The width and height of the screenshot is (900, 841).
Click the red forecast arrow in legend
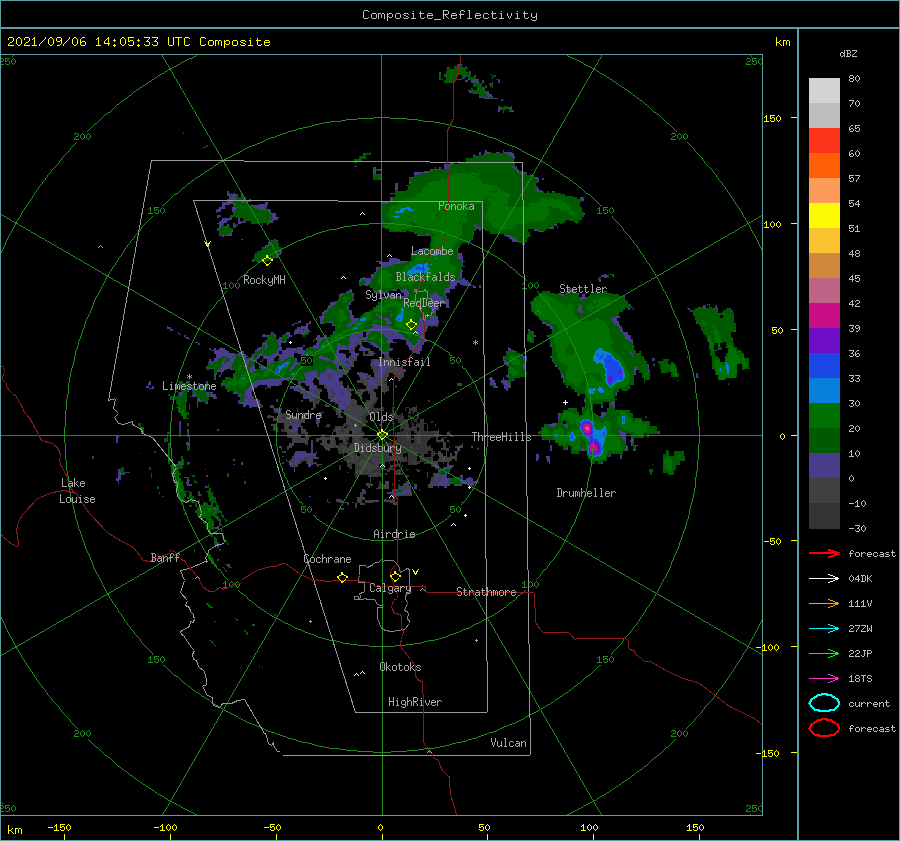(824, 553)
